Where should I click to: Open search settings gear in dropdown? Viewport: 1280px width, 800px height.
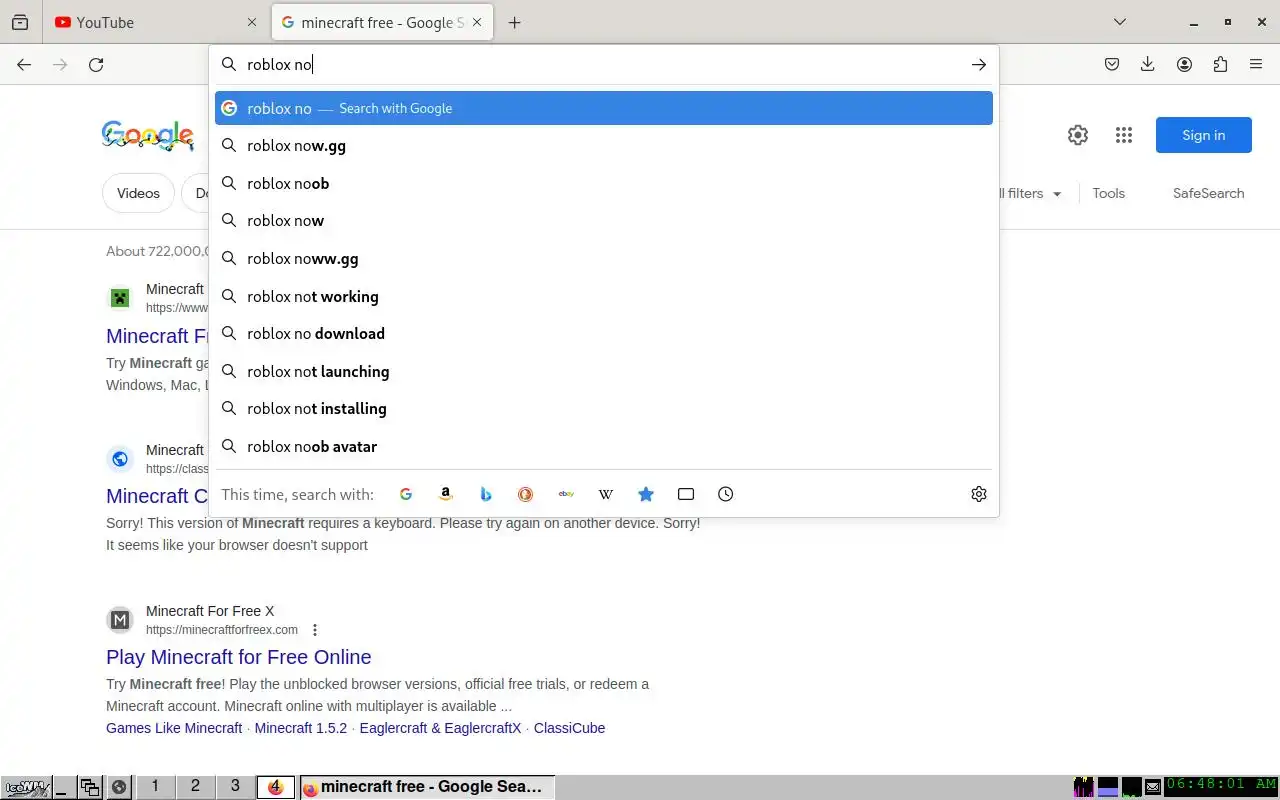tap(979, 494)
